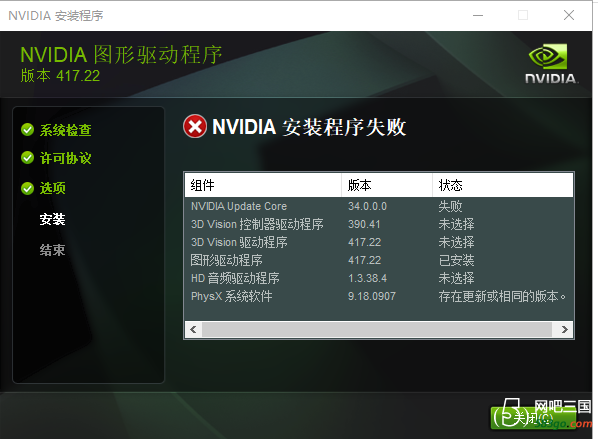Click the NVIDIA logo in the header

551,63
